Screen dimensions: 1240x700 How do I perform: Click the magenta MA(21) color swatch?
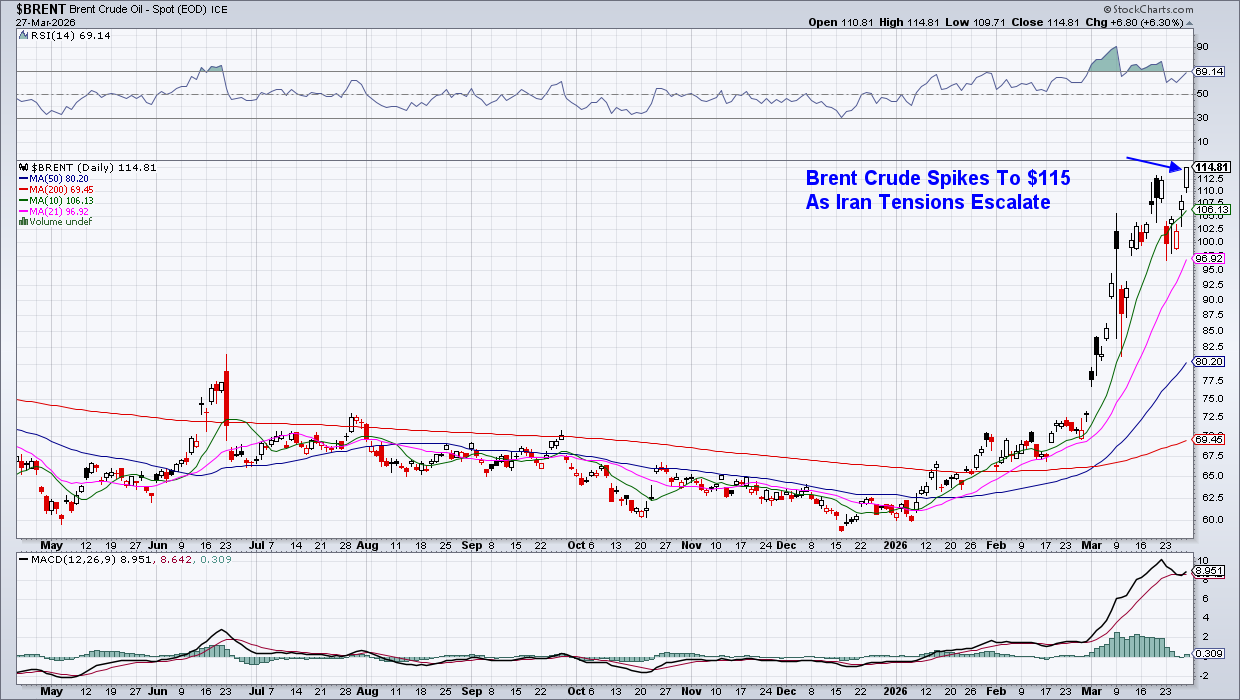coord(24,211)
